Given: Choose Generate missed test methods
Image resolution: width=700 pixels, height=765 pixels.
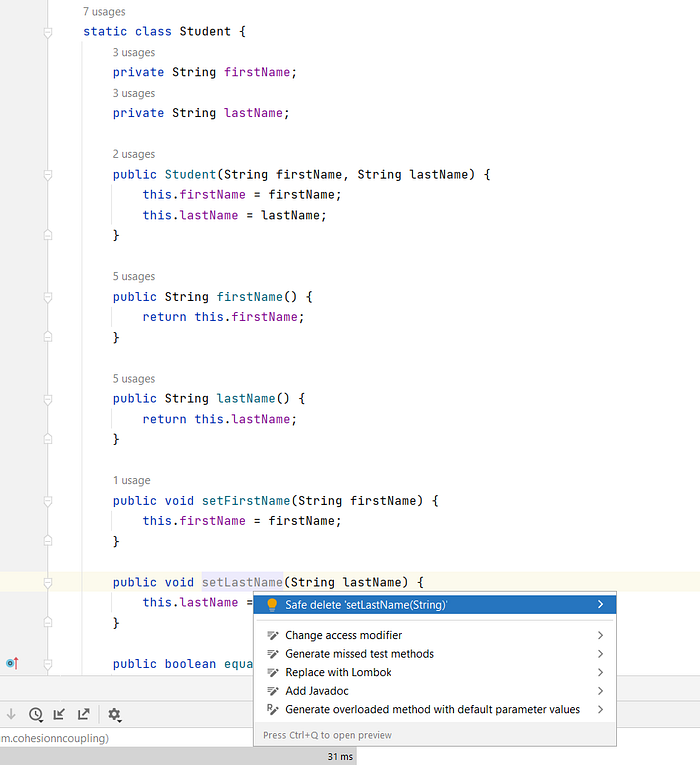Looking at the screenshot, I should [x=435, y=654].
